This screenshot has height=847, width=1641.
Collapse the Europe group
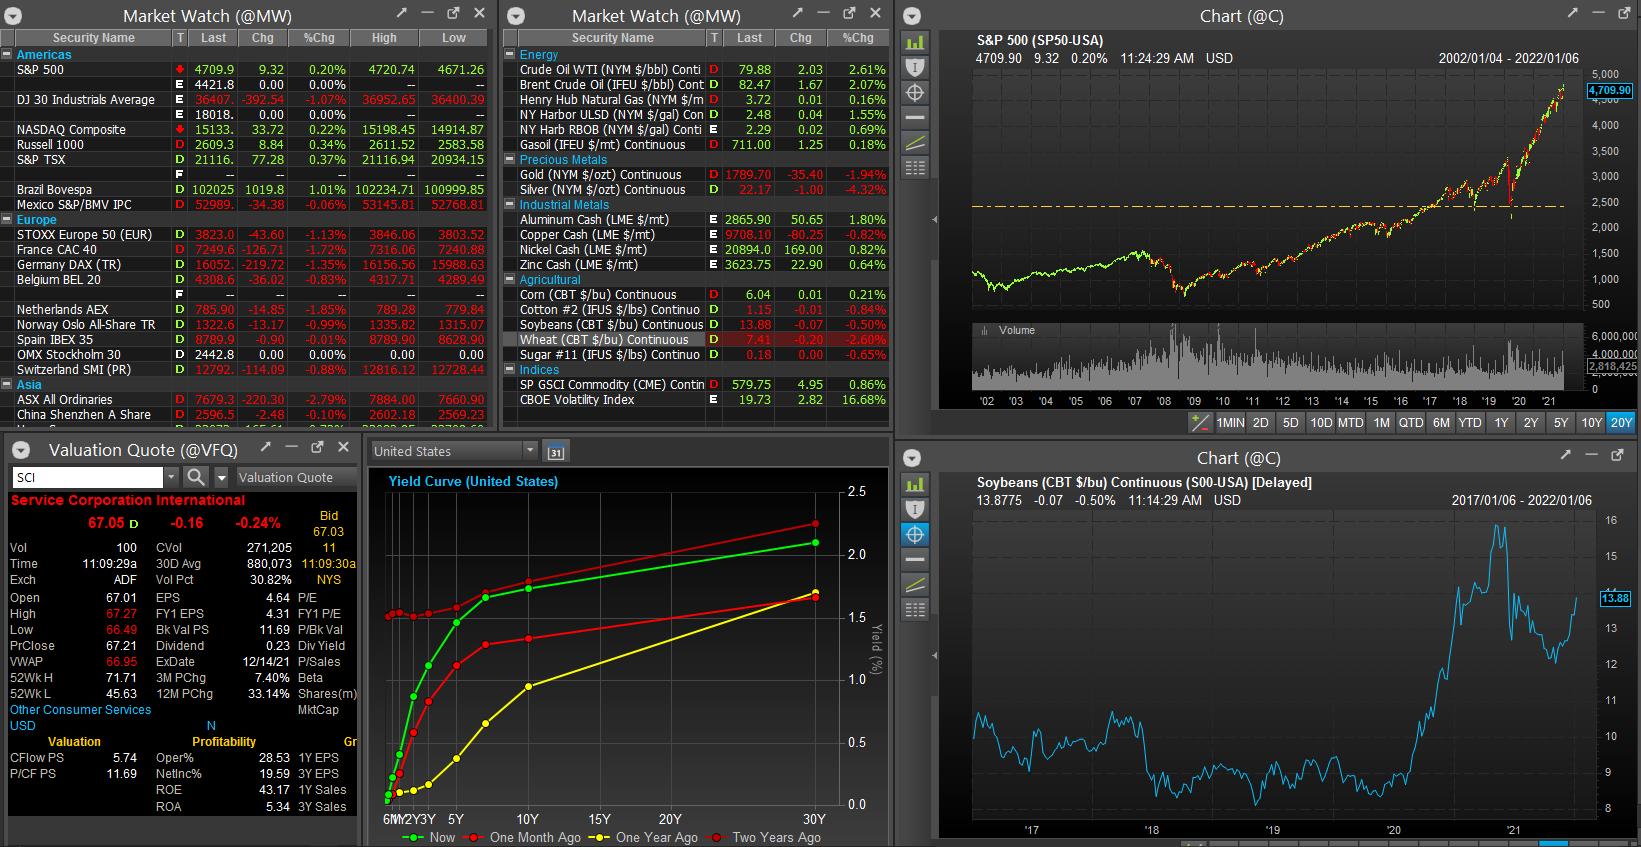tap(7, 220)
